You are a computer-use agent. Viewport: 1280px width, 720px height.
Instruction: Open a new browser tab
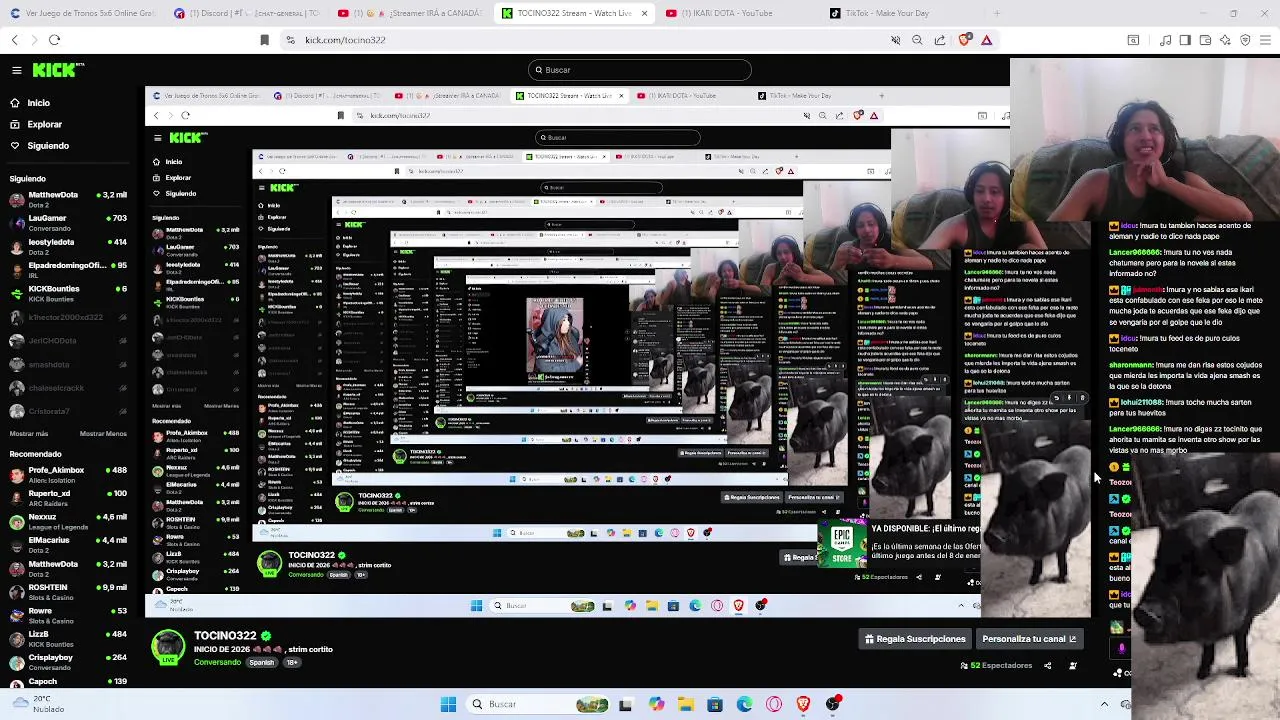click(x=998, y=13)
